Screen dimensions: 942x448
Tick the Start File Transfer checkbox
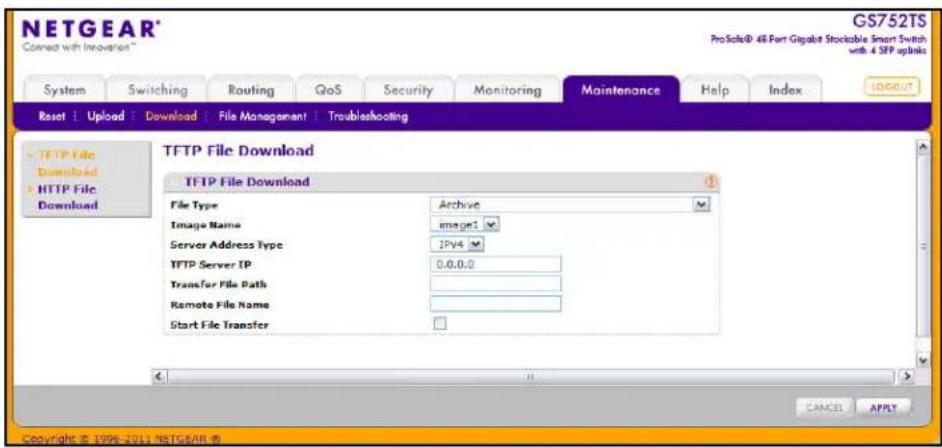click(440, 324)
